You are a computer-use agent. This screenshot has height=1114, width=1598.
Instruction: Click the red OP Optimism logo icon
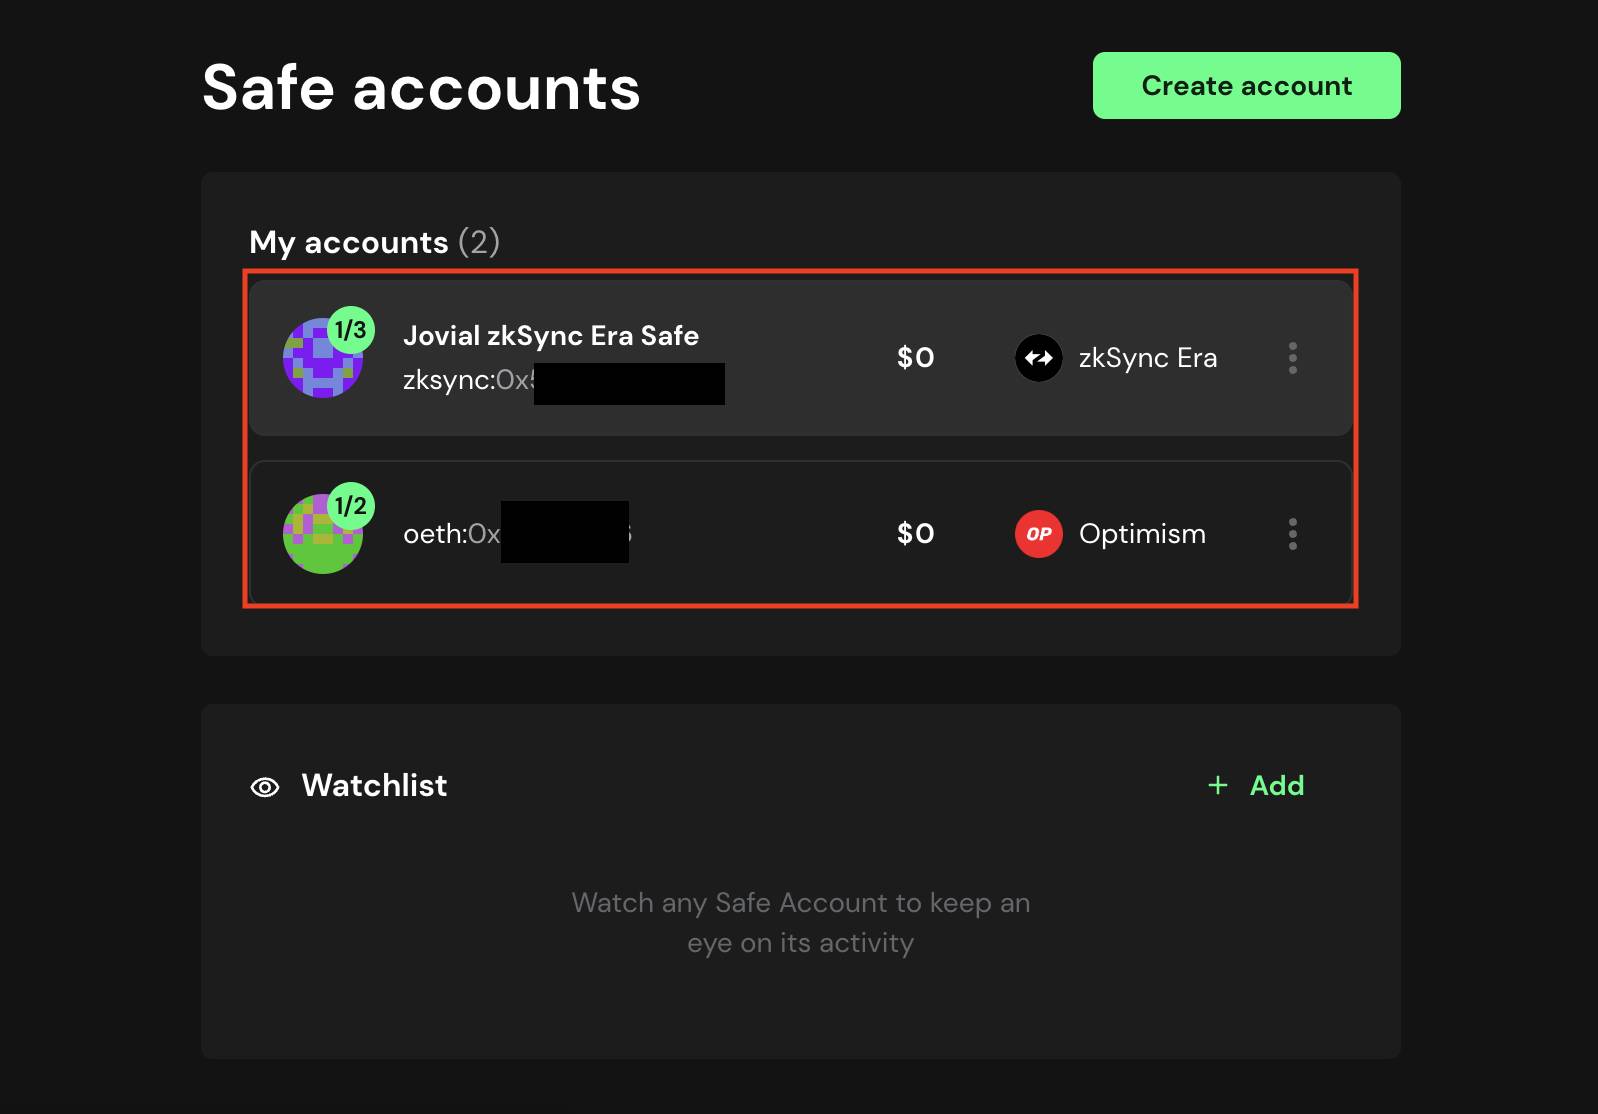(1039, 534)
